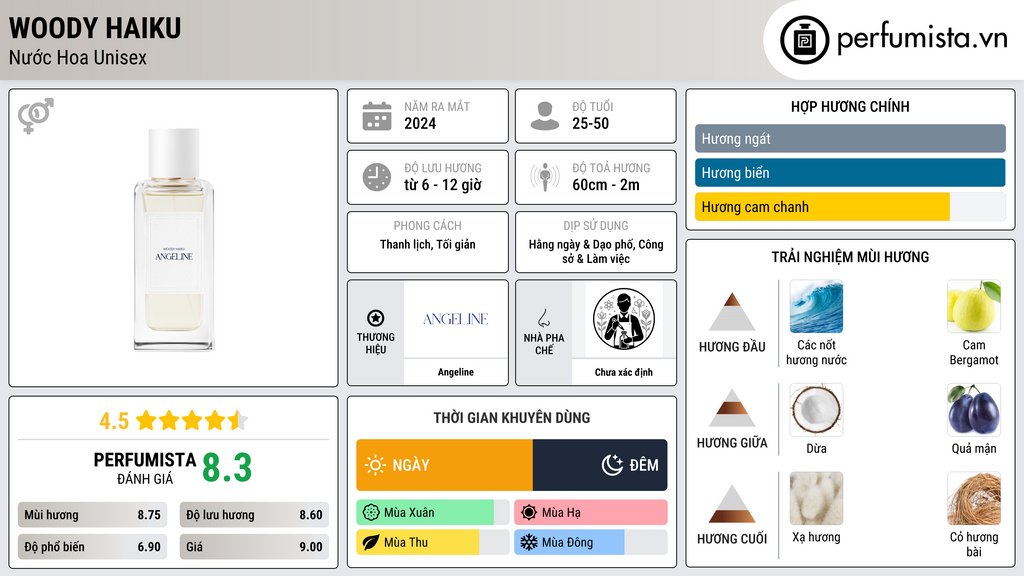Click the Mùi hương 8.75 score row
The image size is (1024, 576).
click(93, 515)
